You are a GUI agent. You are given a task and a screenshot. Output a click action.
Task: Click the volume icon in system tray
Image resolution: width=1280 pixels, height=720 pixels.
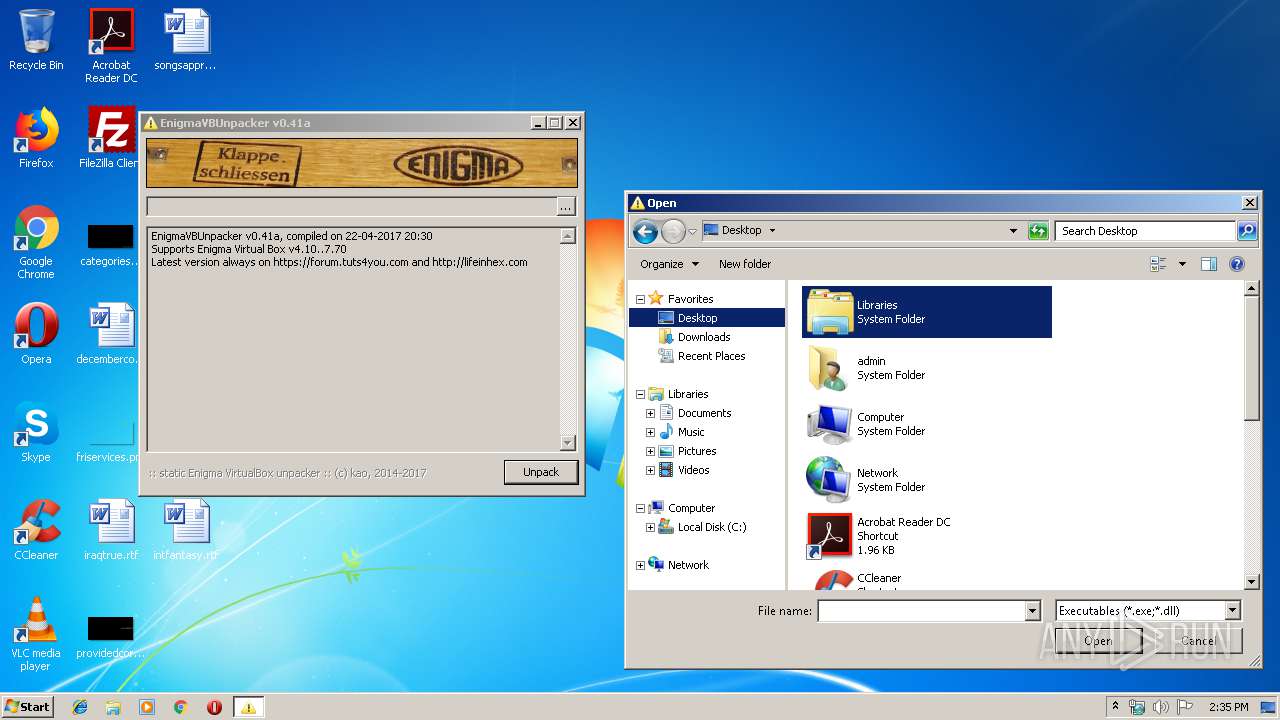1161,707
